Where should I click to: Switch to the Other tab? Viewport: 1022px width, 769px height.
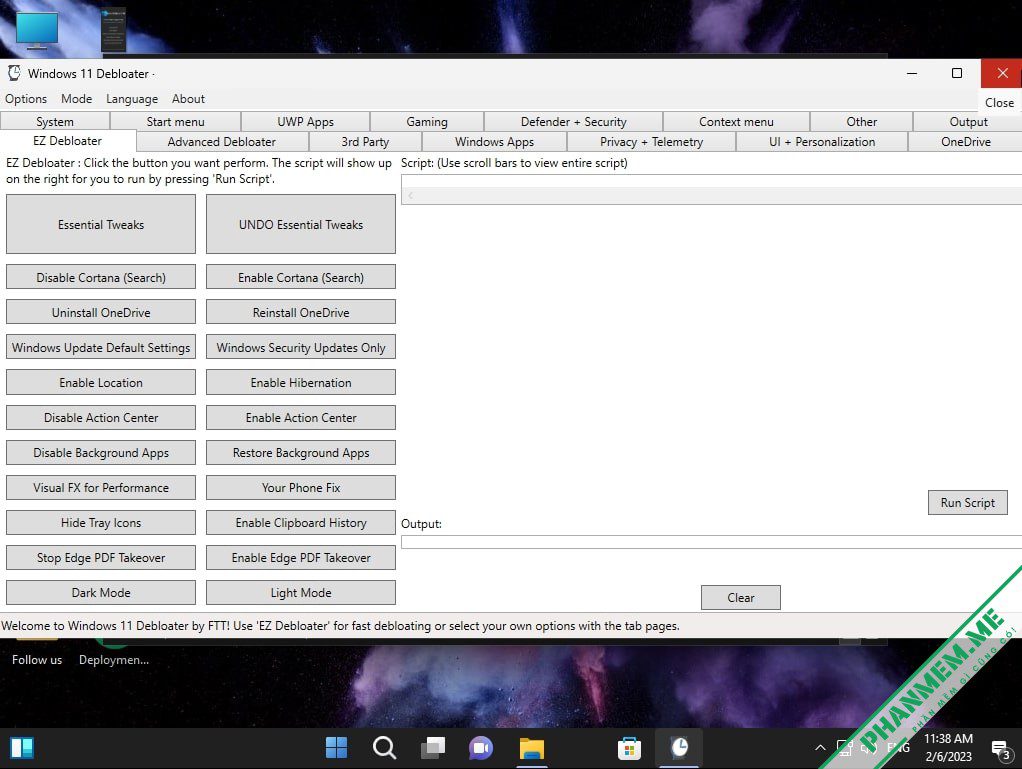point(862,121)
